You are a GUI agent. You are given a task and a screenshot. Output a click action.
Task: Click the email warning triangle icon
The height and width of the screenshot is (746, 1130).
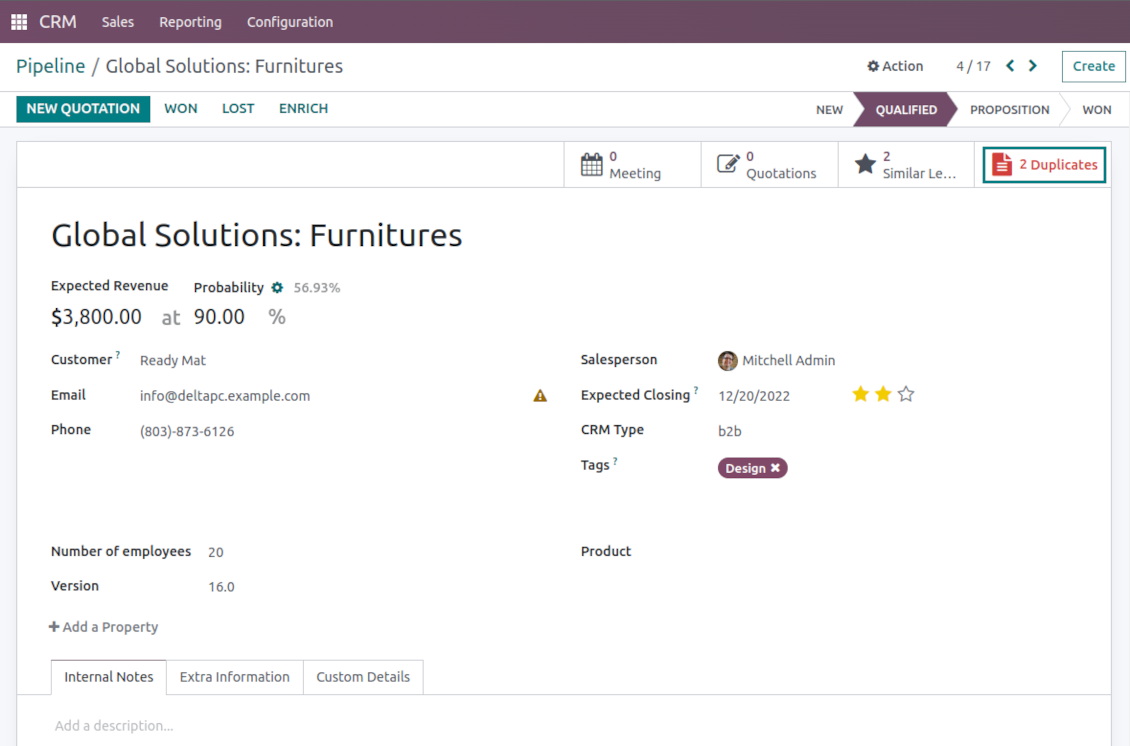pos(540,396)
